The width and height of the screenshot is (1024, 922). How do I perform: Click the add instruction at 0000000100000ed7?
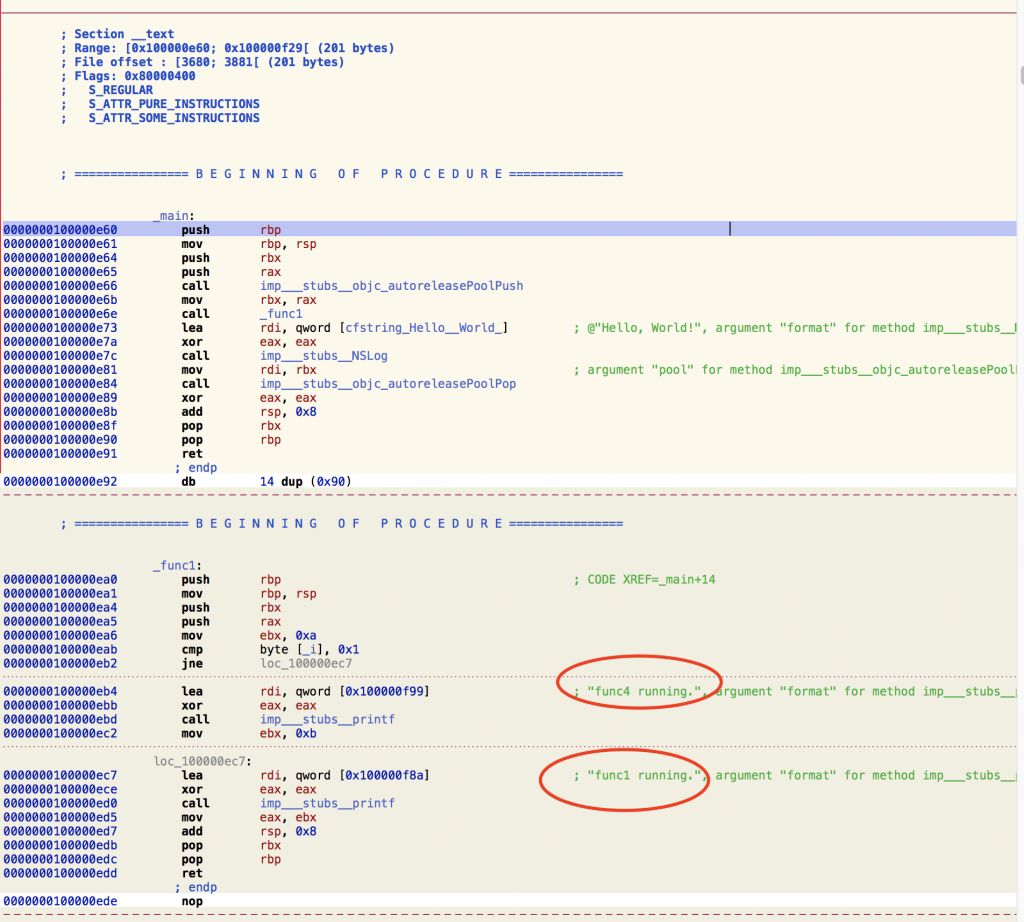[192, 831]
